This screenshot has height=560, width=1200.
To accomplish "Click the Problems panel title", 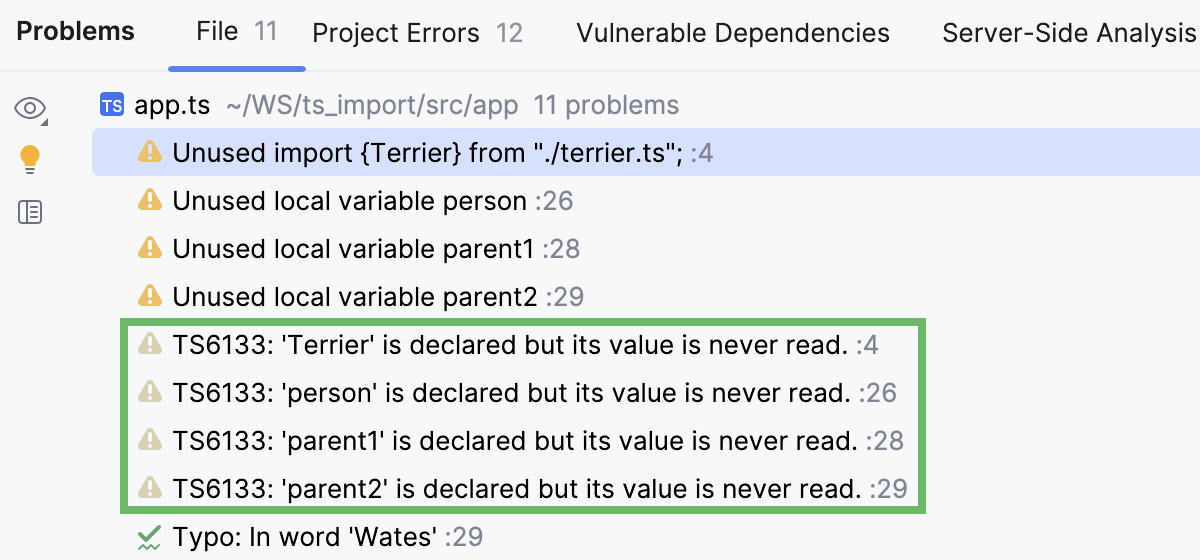I will tap(75, 32).
